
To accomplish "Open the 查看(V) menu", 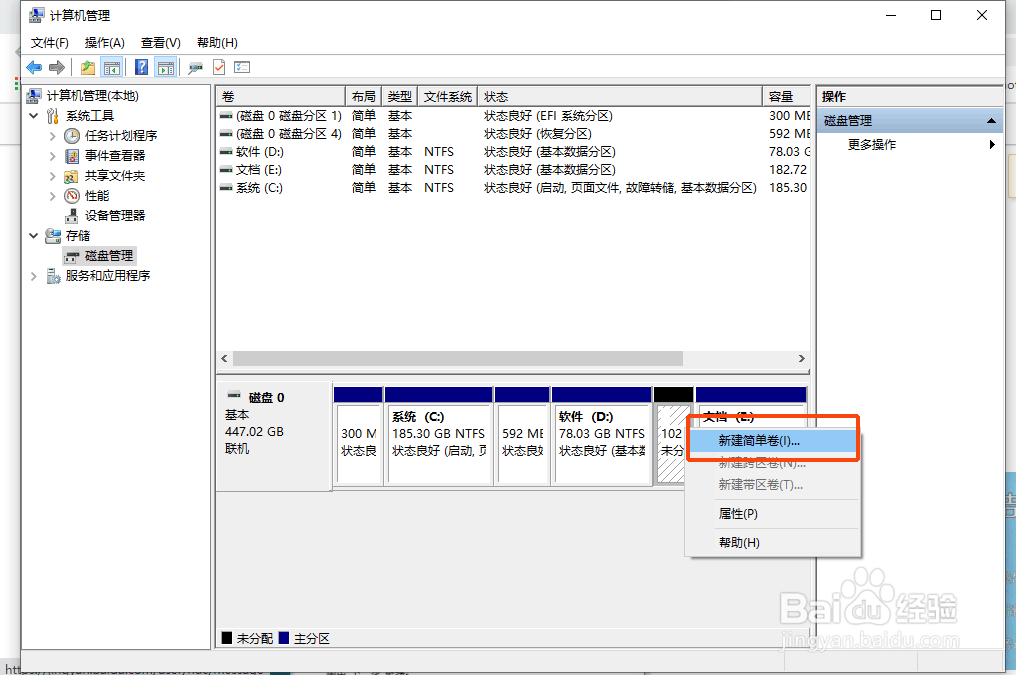I will coord(161,43).
